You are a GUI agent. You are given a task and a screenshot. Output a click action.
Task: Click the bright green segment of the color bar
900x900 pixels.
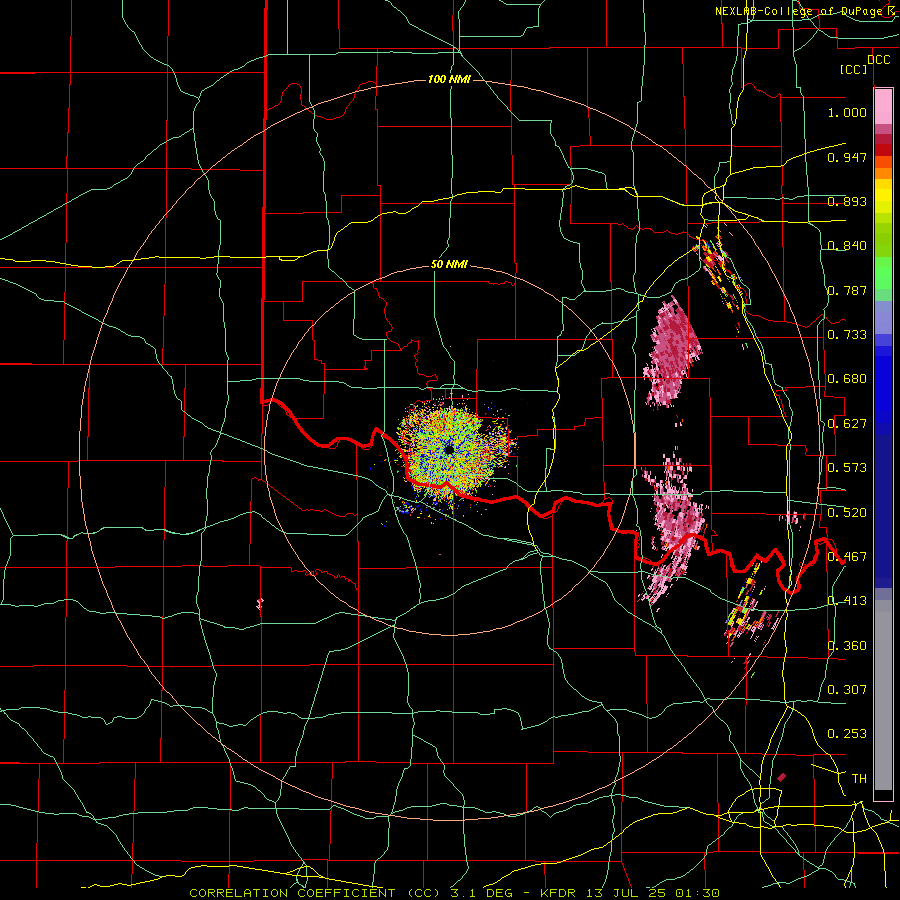883,273
